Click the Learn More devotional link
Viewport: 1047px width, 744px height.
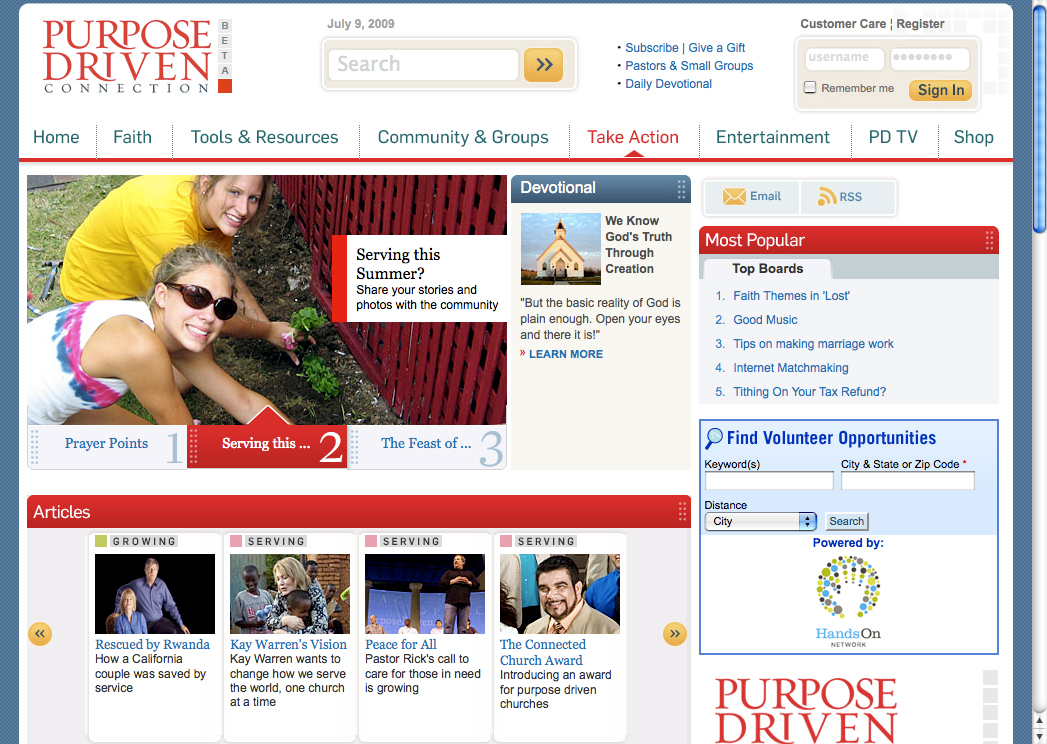pyautogui.click(x=566, y=355)
